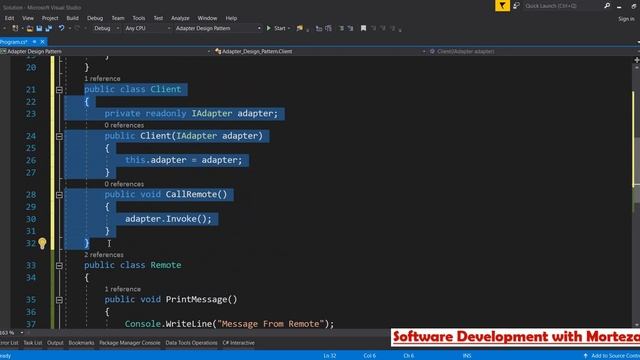Open the Bookmarks tab
The height and width of the screenshot is (360, 640).
(81, 343)
